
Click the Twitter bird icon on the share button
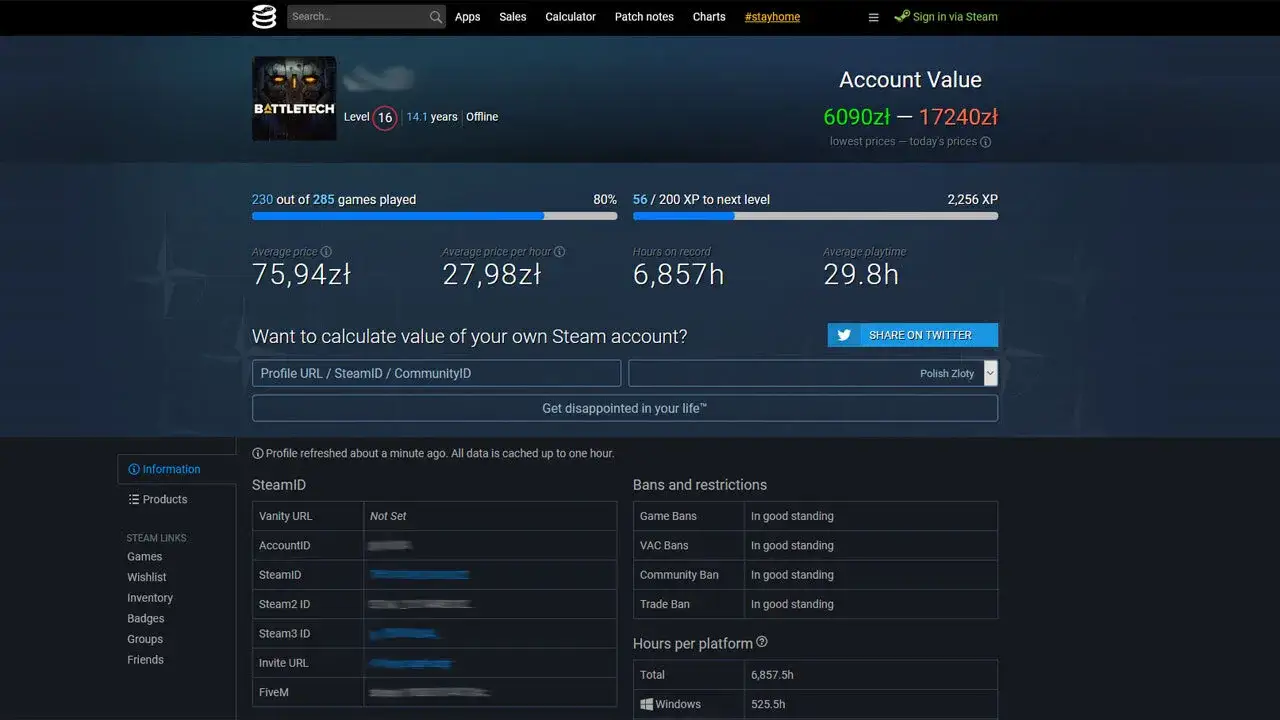pyautogui.click(x=845, y=334)
